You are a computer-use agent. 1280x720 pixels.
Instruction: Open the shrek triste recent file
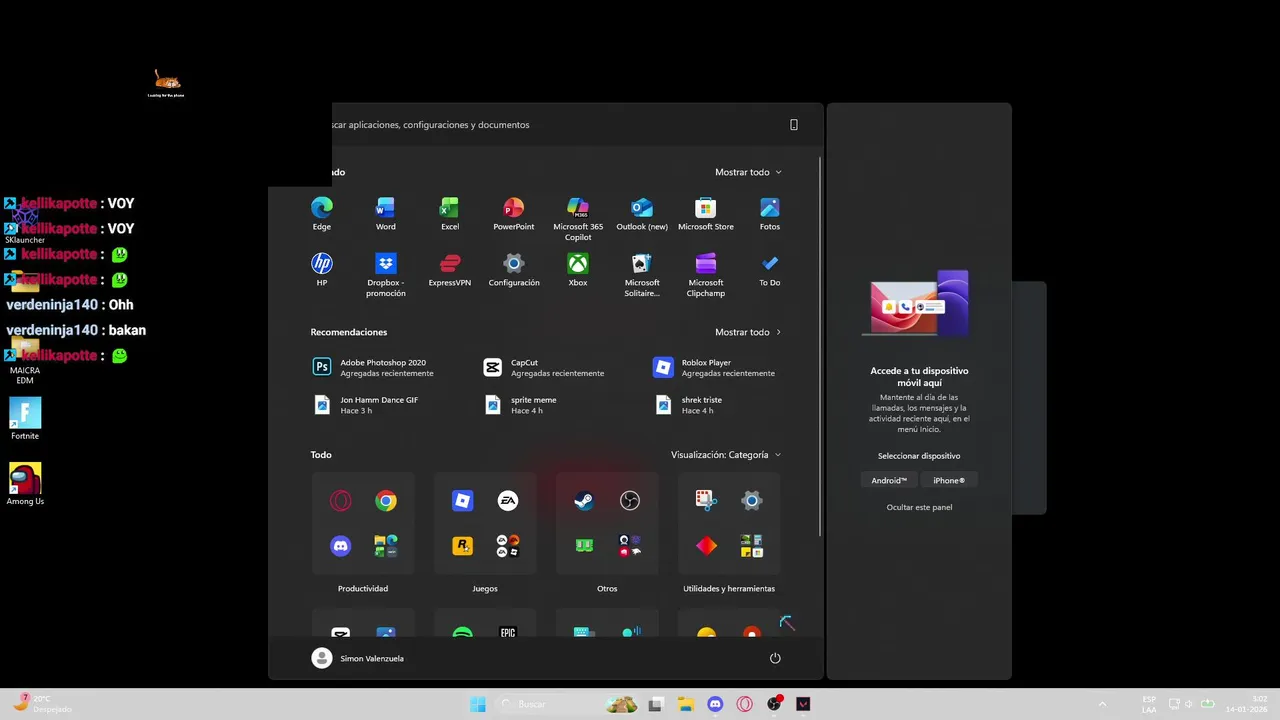[690, 404]
